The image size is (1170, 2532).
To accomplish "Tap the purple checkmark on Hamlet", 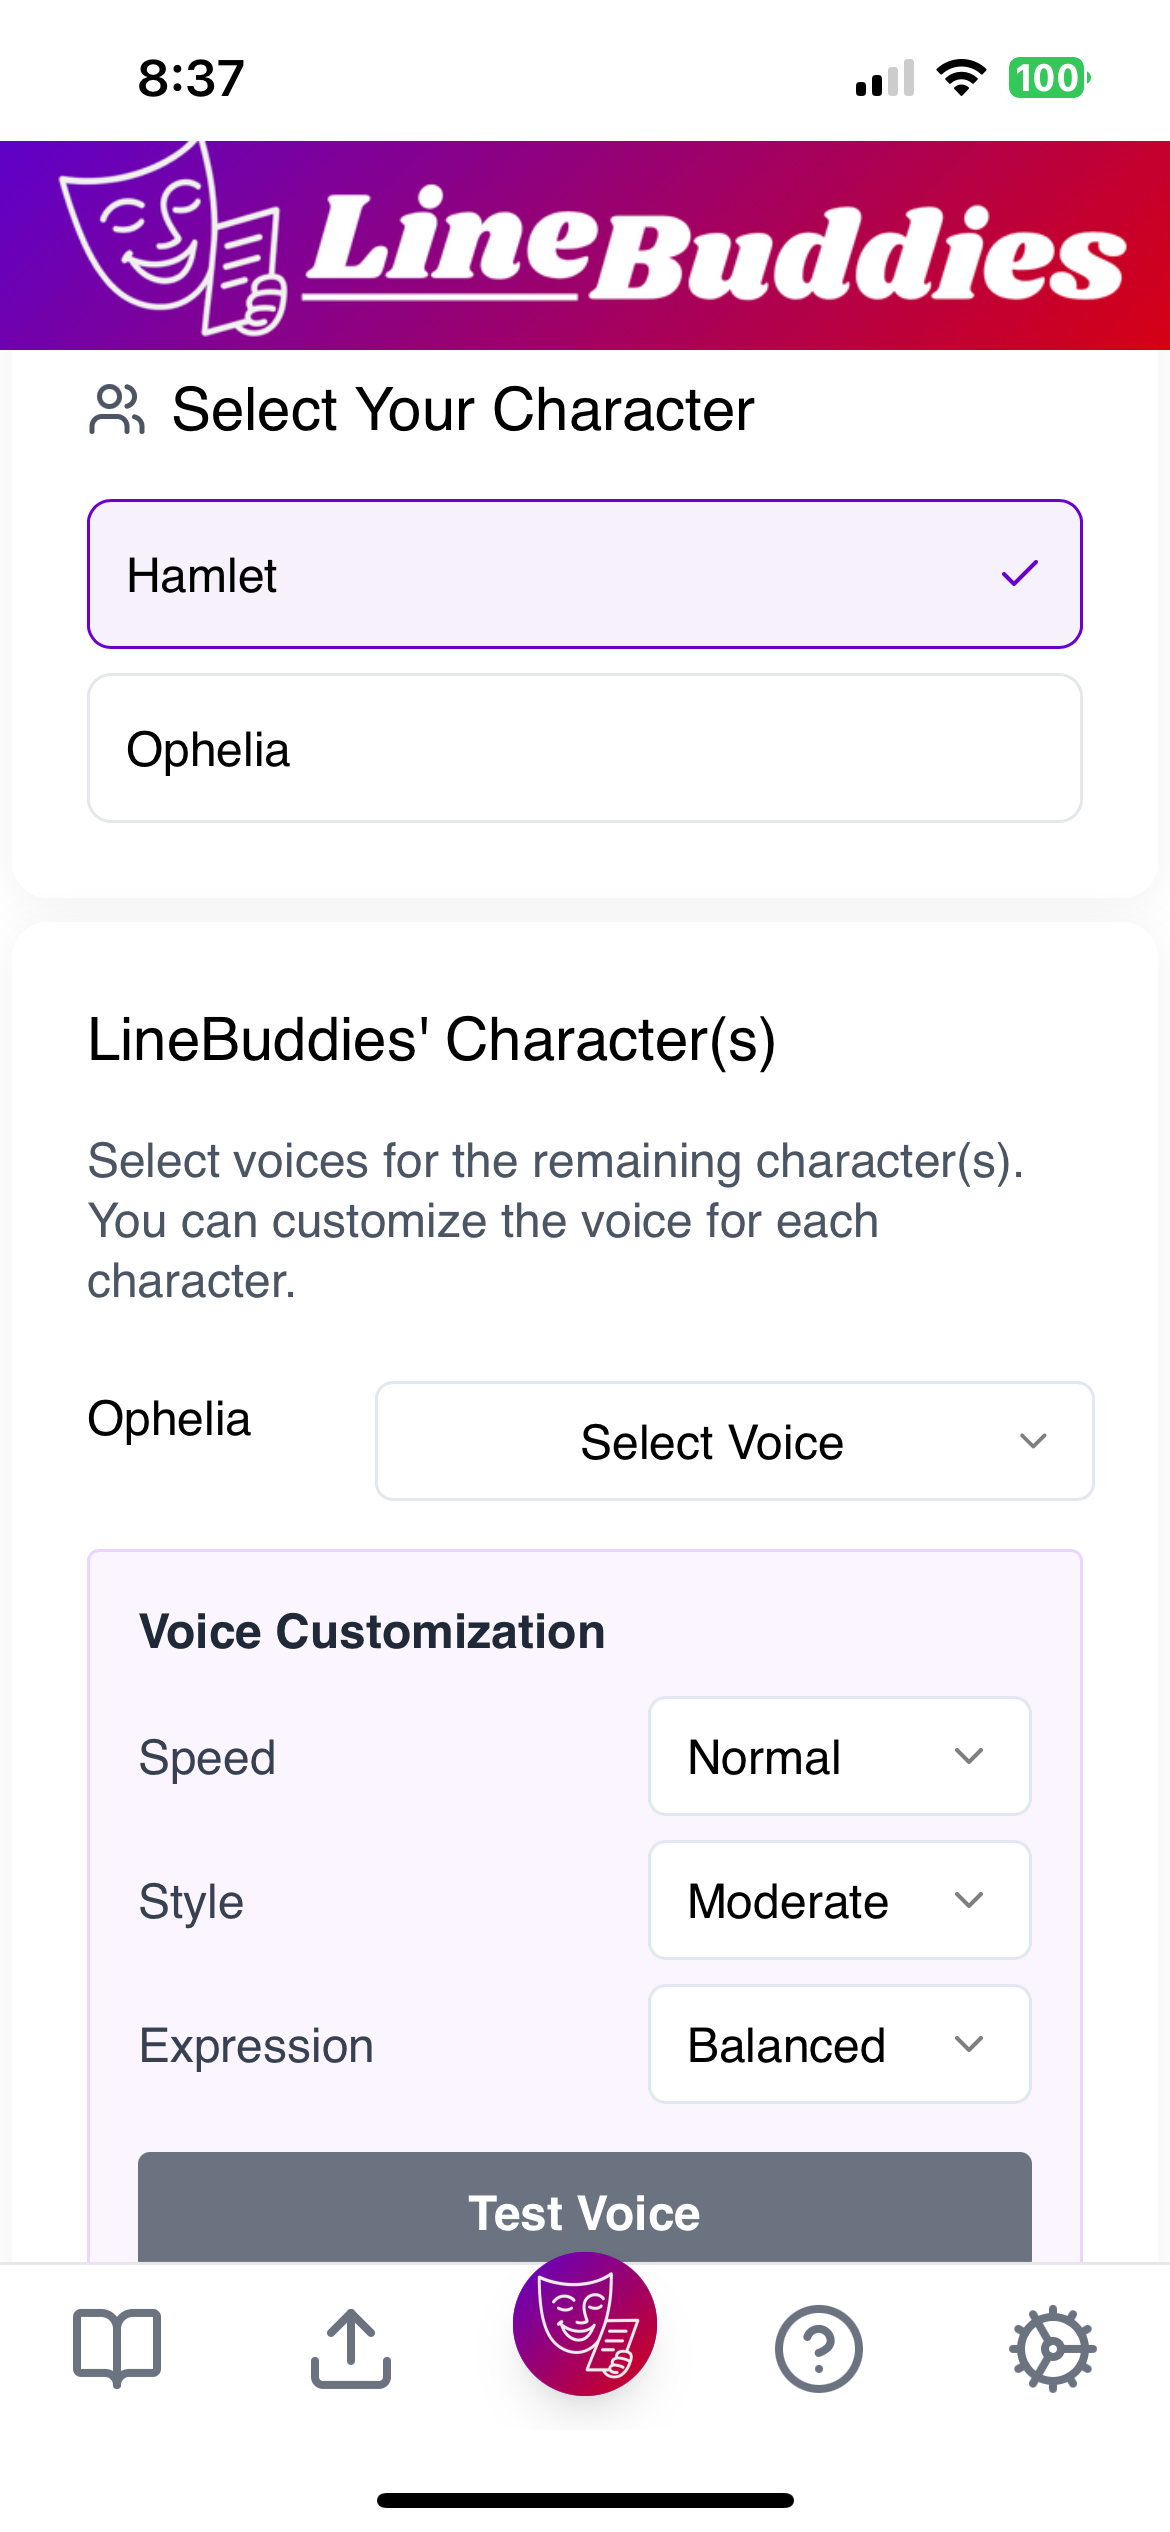I will tap(1020, 574).
